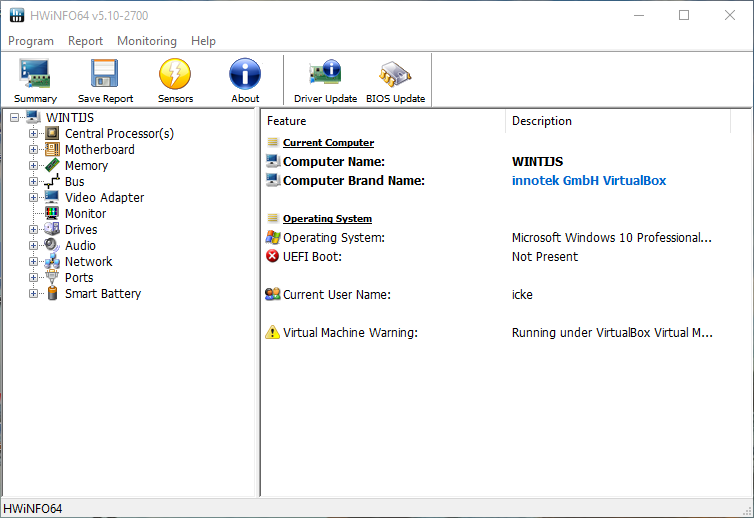Screen dimensions: 754x518
Task: Open the Help menu
Action: (203, 41)
